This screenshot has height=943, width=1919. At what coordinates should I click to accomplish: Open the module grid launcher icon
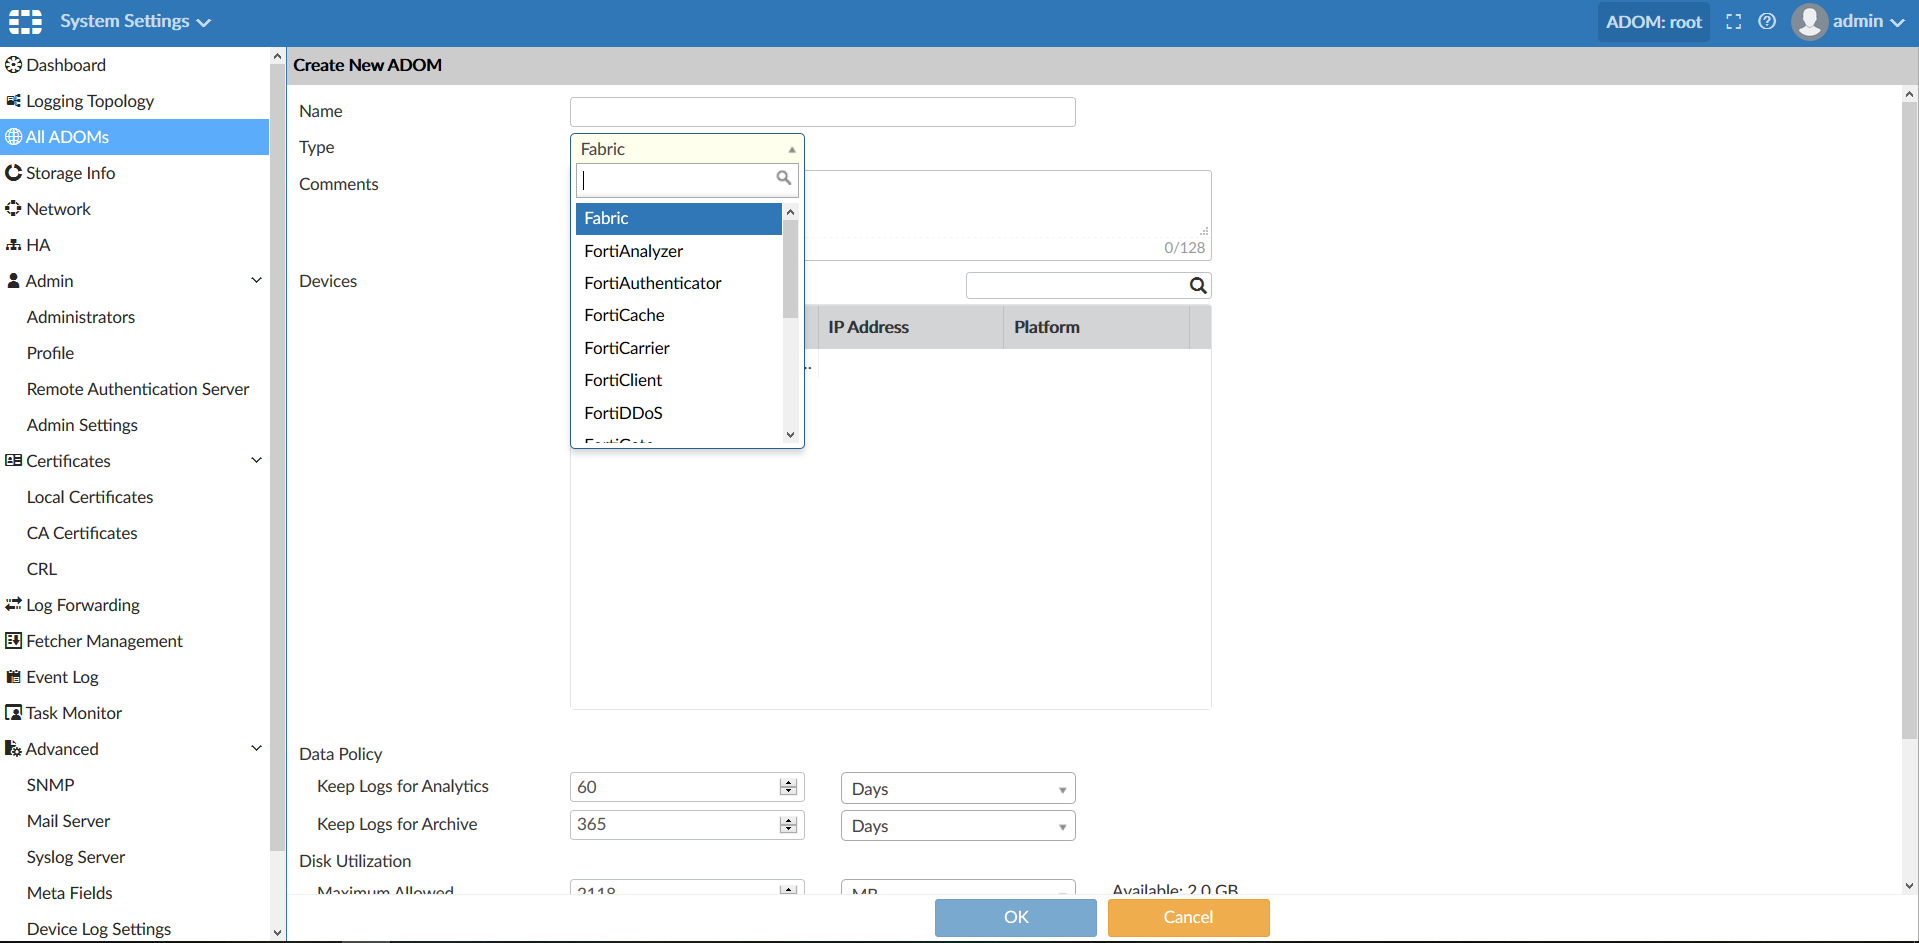click(25, 21)
